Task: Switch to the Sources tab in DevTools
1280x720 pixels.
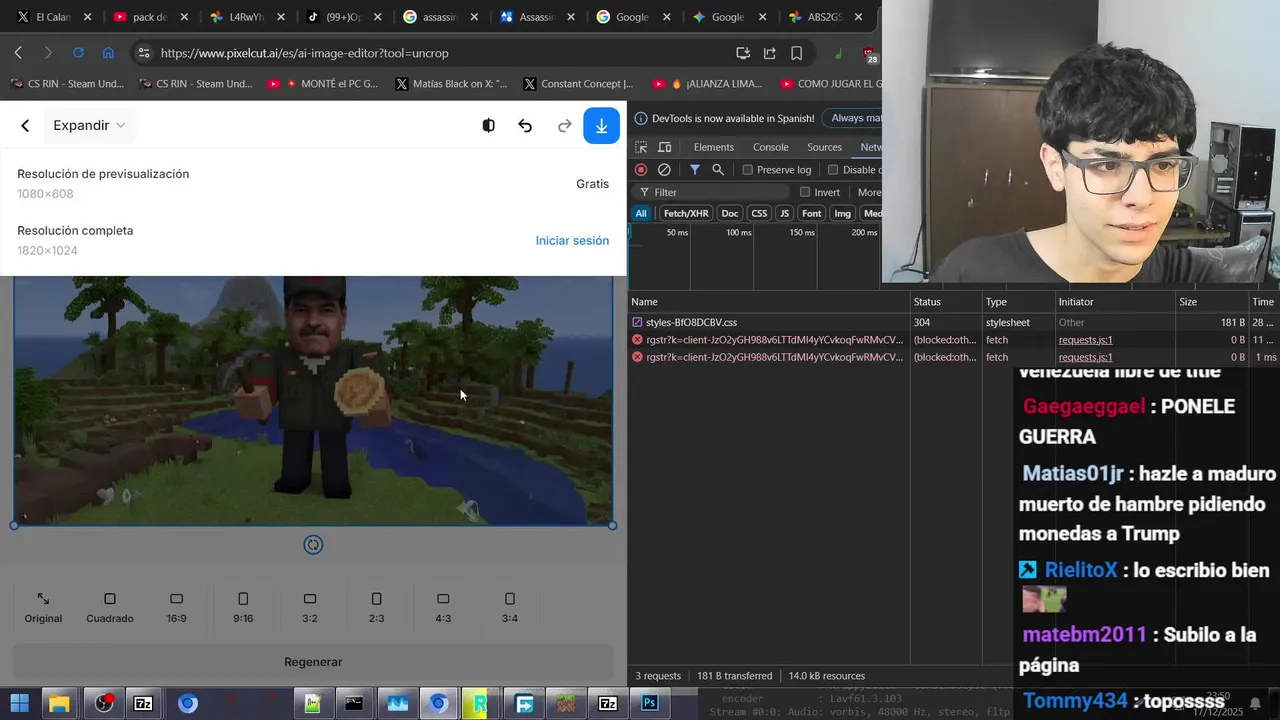Action: (x=825, y=147)
